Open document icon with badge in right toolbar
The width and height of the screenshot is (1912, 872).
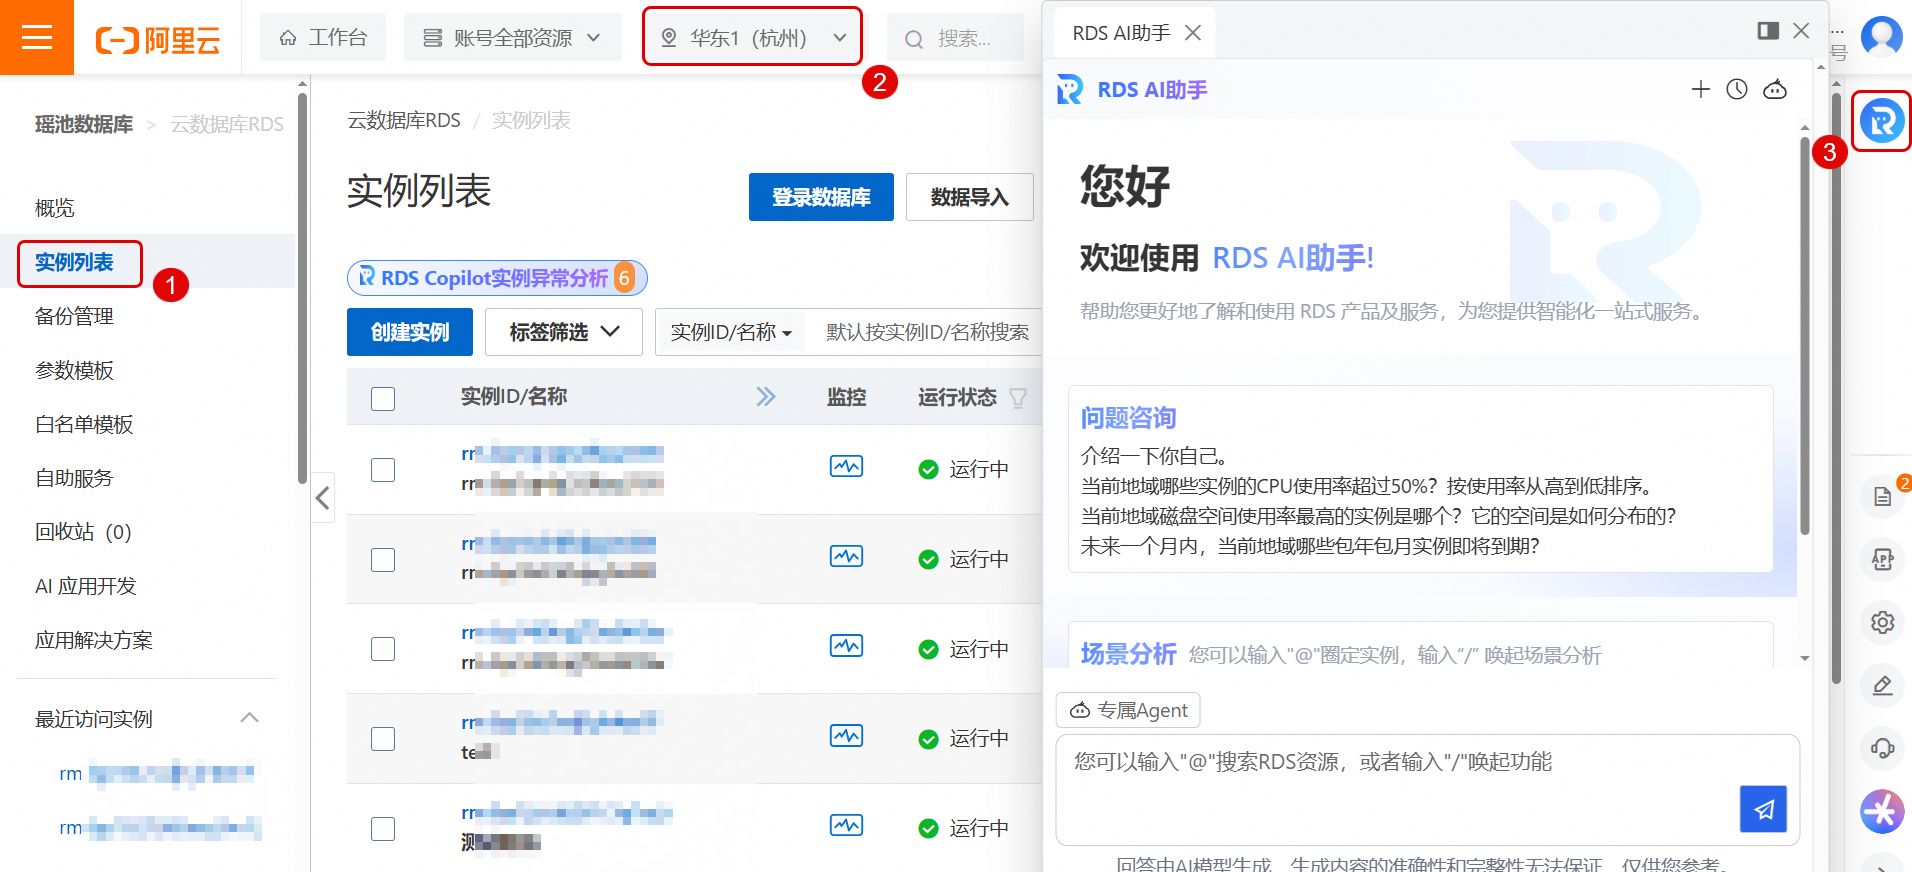coord(1883,497)
